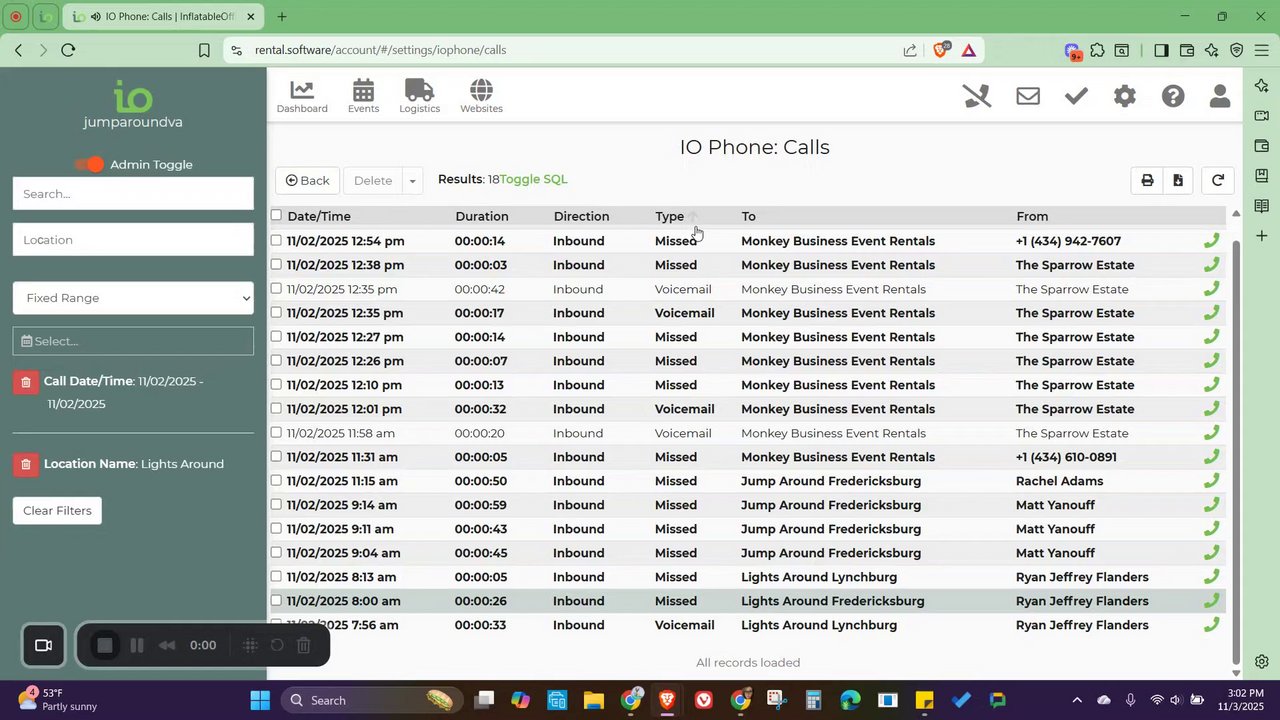
Task: Bookmark this page icon
Action: [x=204, y=50]
